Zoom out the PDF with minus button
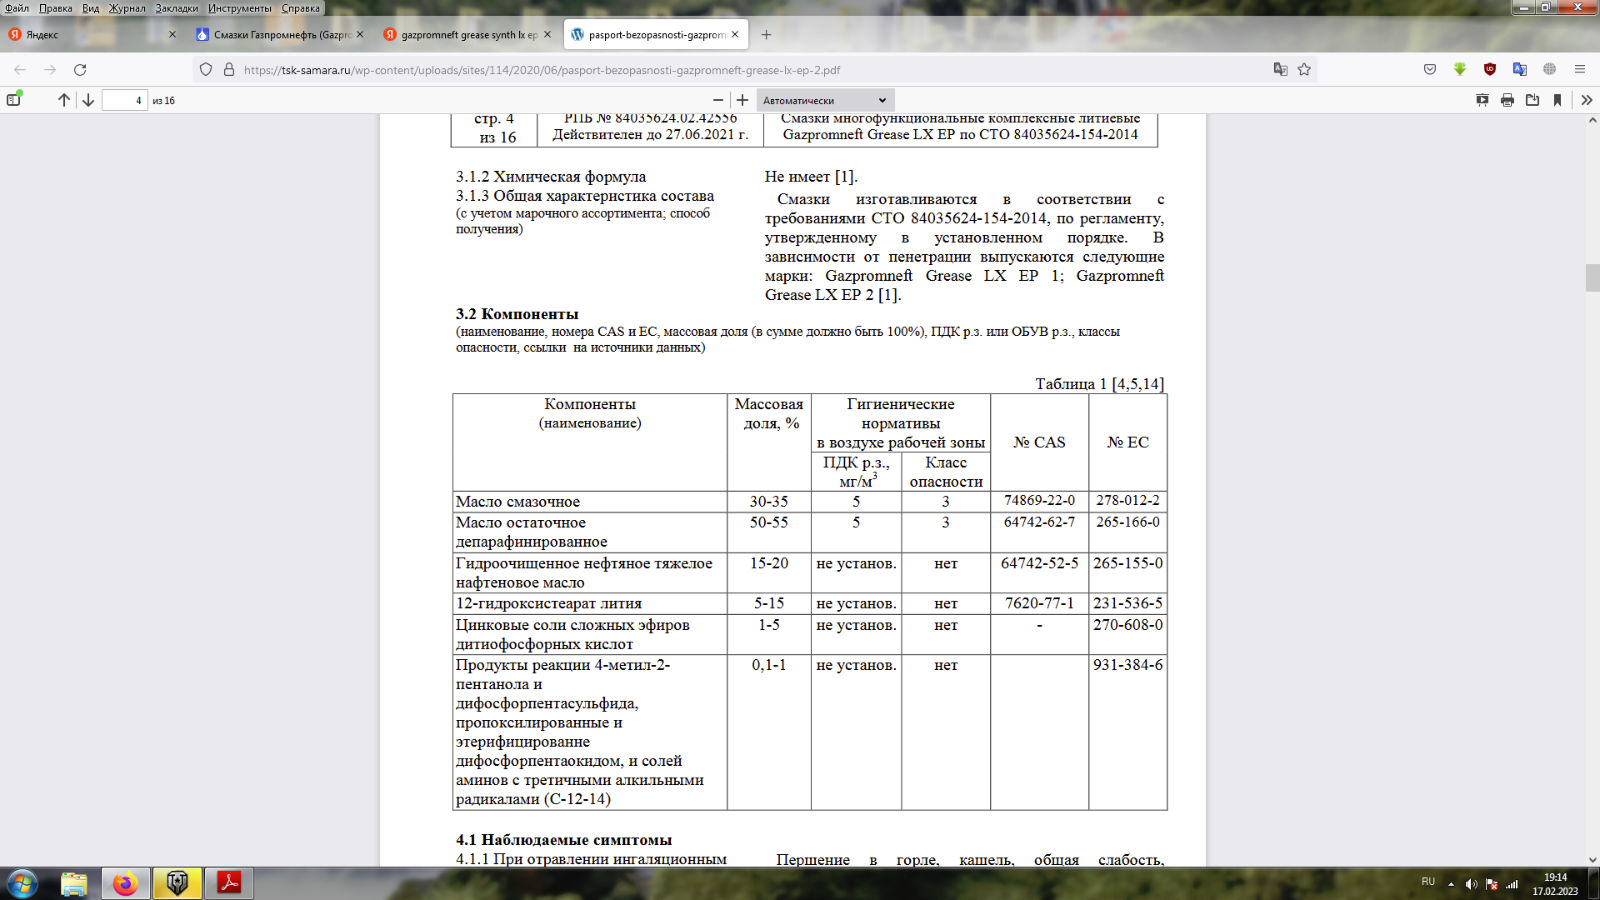1600x900 pixels. [718, 100]
